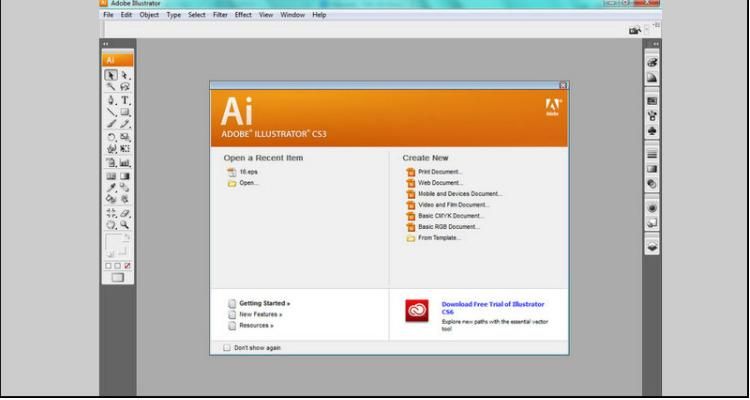Pick the Pen tool in toolbox
Viewport: 750px width, 400px height.
pyautogui.click(x=111, y=100)
